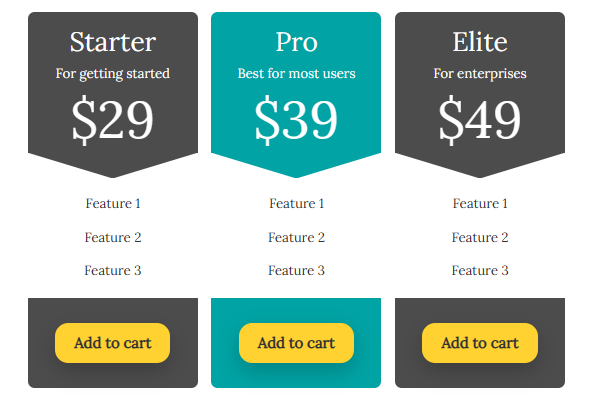Add the Starter plan to cart
Image resolution: width=600 pixels, height=400 pixels.
pyautogui.click(x=112, y=343)
